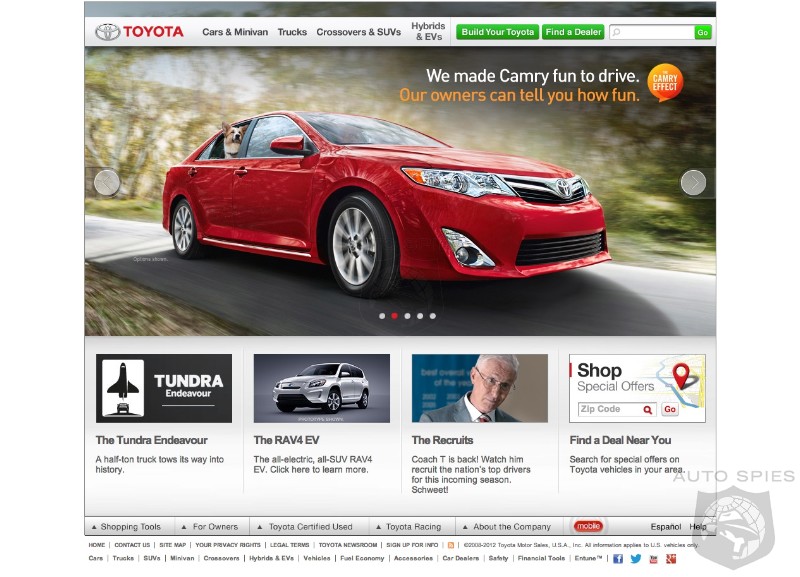Open the Safety footer link
The height and width of the screenshot is (577, 800).
[498, 558]
